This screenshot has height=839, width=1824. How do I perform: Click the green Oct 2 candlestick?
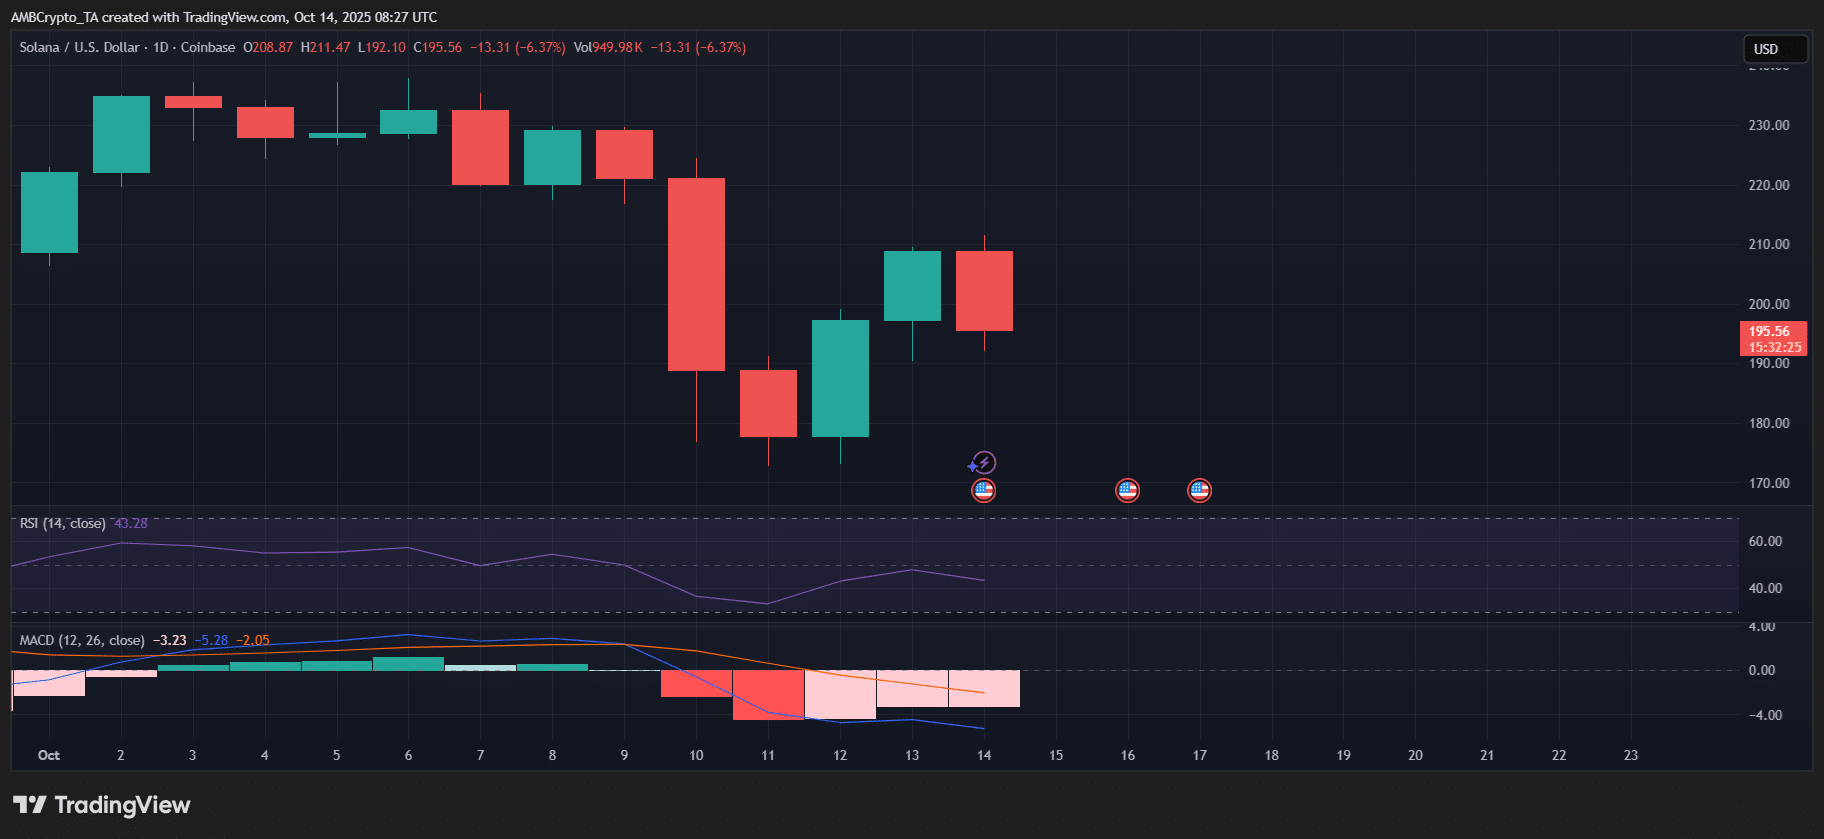[x=121, y=134]
